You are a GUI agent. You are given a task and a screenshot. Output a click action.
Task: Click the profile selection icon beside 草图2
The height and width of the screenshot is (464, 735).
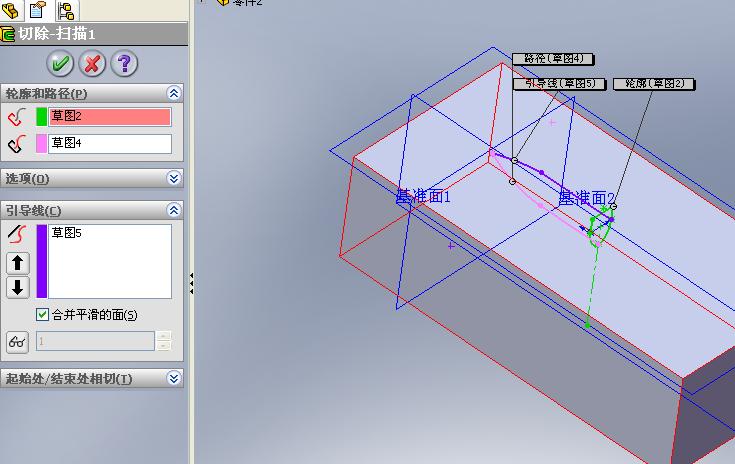17,117
